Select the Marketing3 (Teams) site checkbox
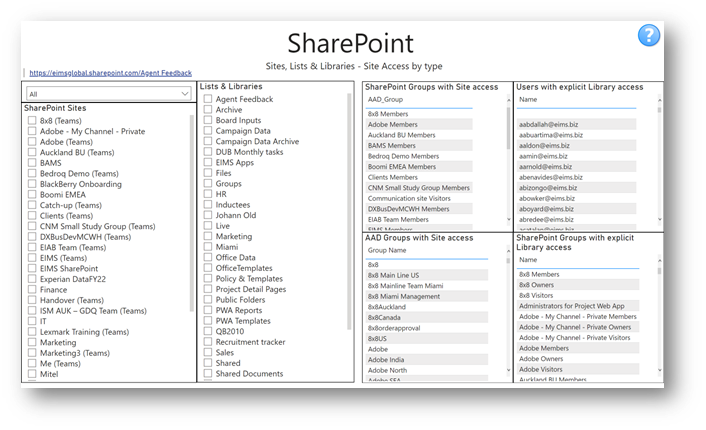The height and width of the screenshot is (430, 706). click(32, 353)
